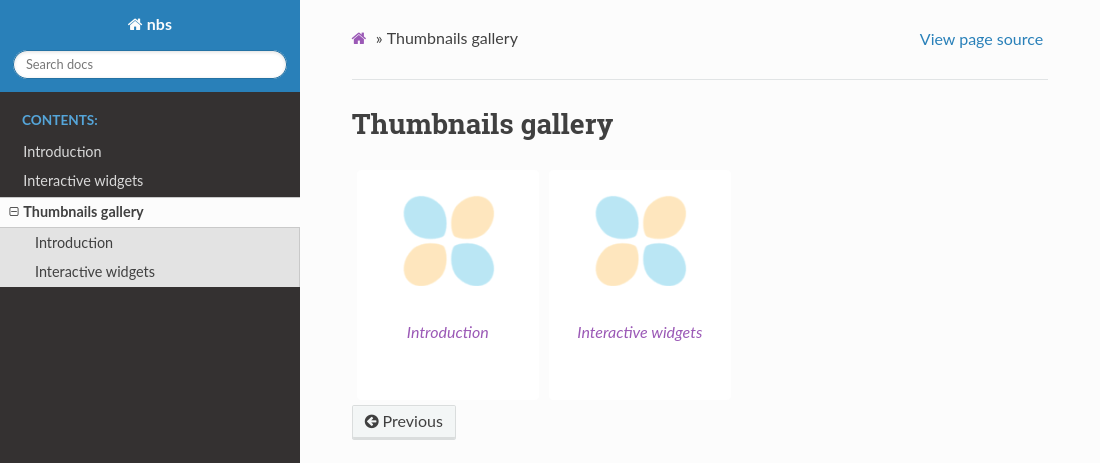Viewport: 1100px width, 463px height.
Task: Open nested Introduction under Thumbnails gallery
Action: click(73, 243)
